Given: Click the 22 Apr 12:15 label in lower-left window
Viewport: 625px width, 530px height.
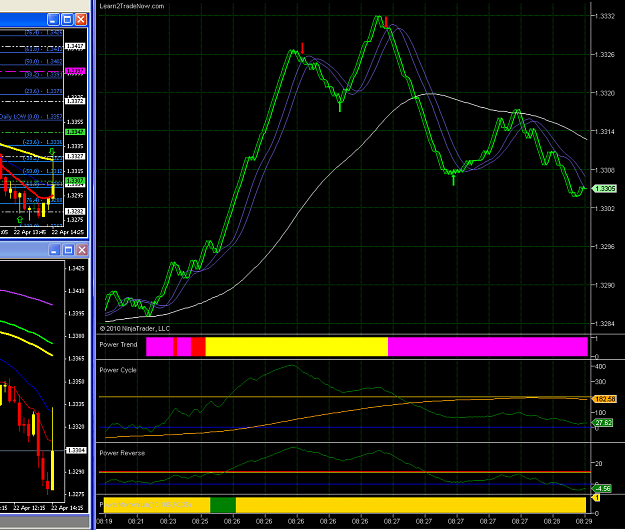Looking at the screenshot, I should click(28, 508).
